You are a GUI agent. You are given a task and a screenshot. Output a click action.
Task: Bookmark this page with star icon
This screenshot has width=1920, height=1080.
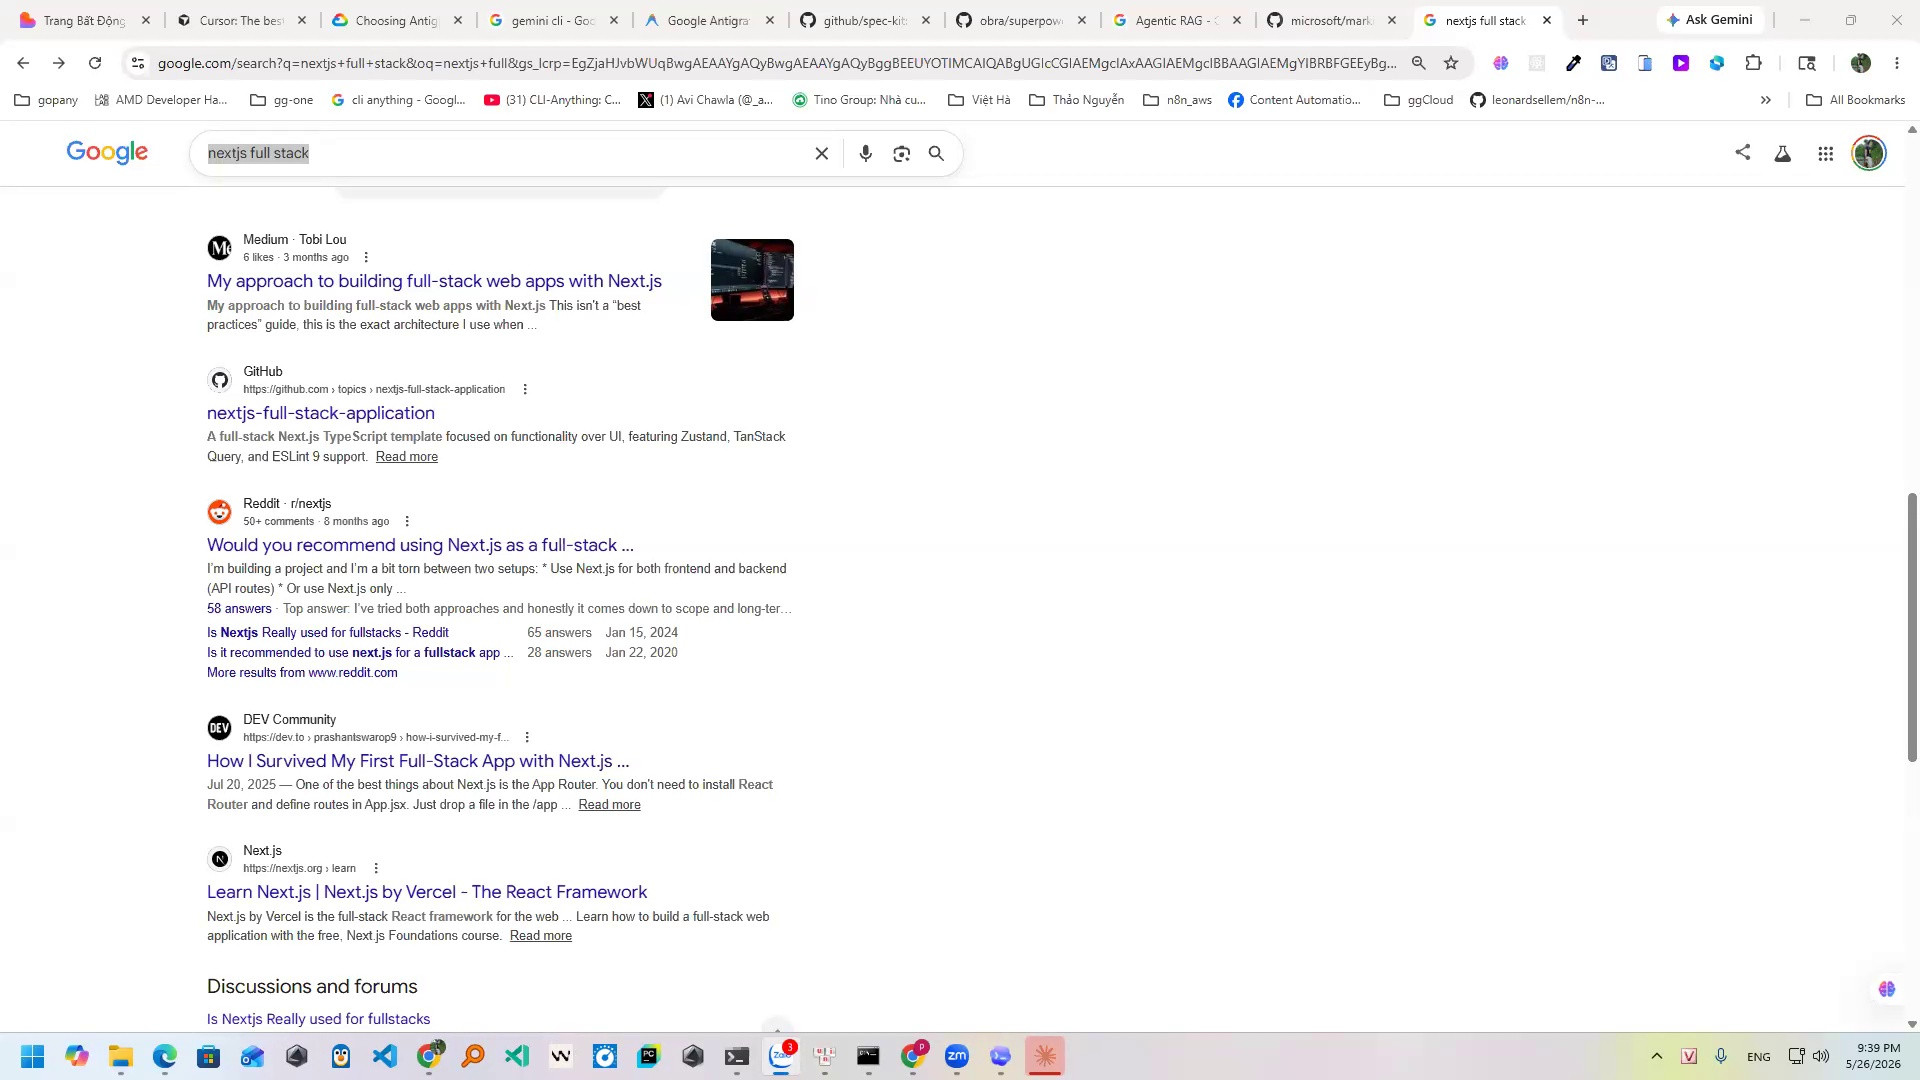coord(1451,63)
